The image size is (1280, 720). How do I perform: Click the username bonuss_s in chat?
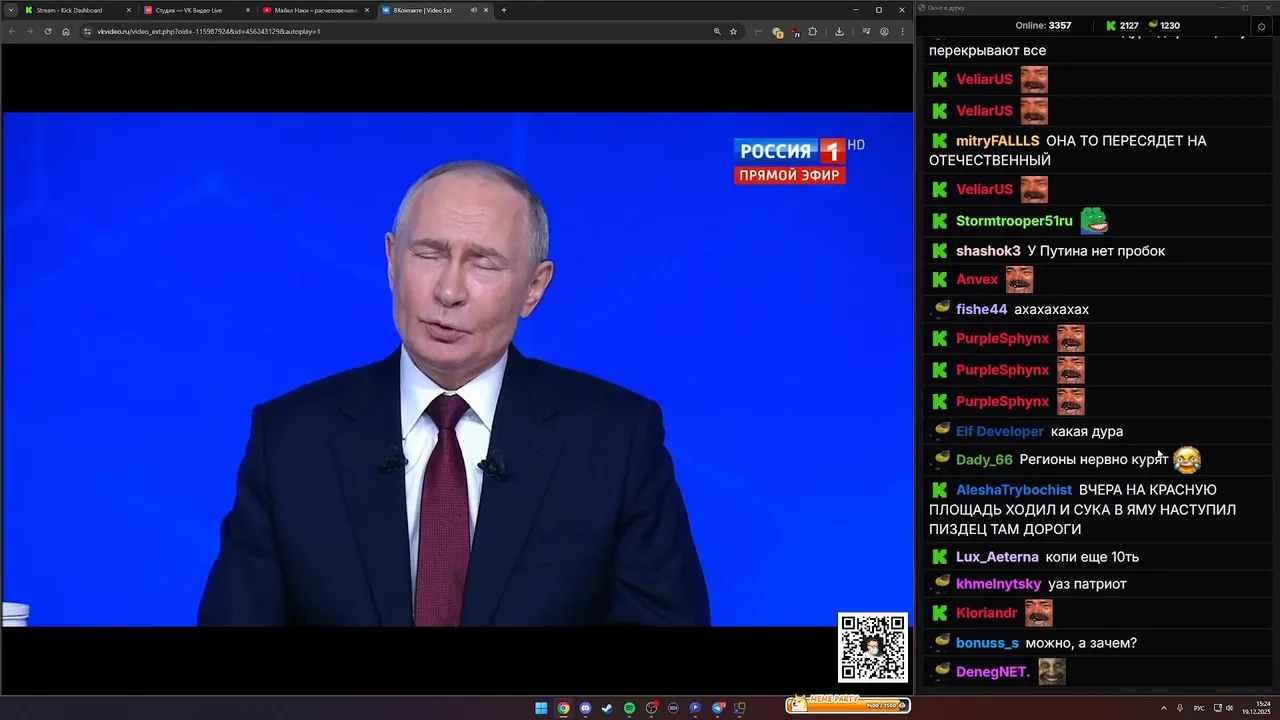click(987, 643)
